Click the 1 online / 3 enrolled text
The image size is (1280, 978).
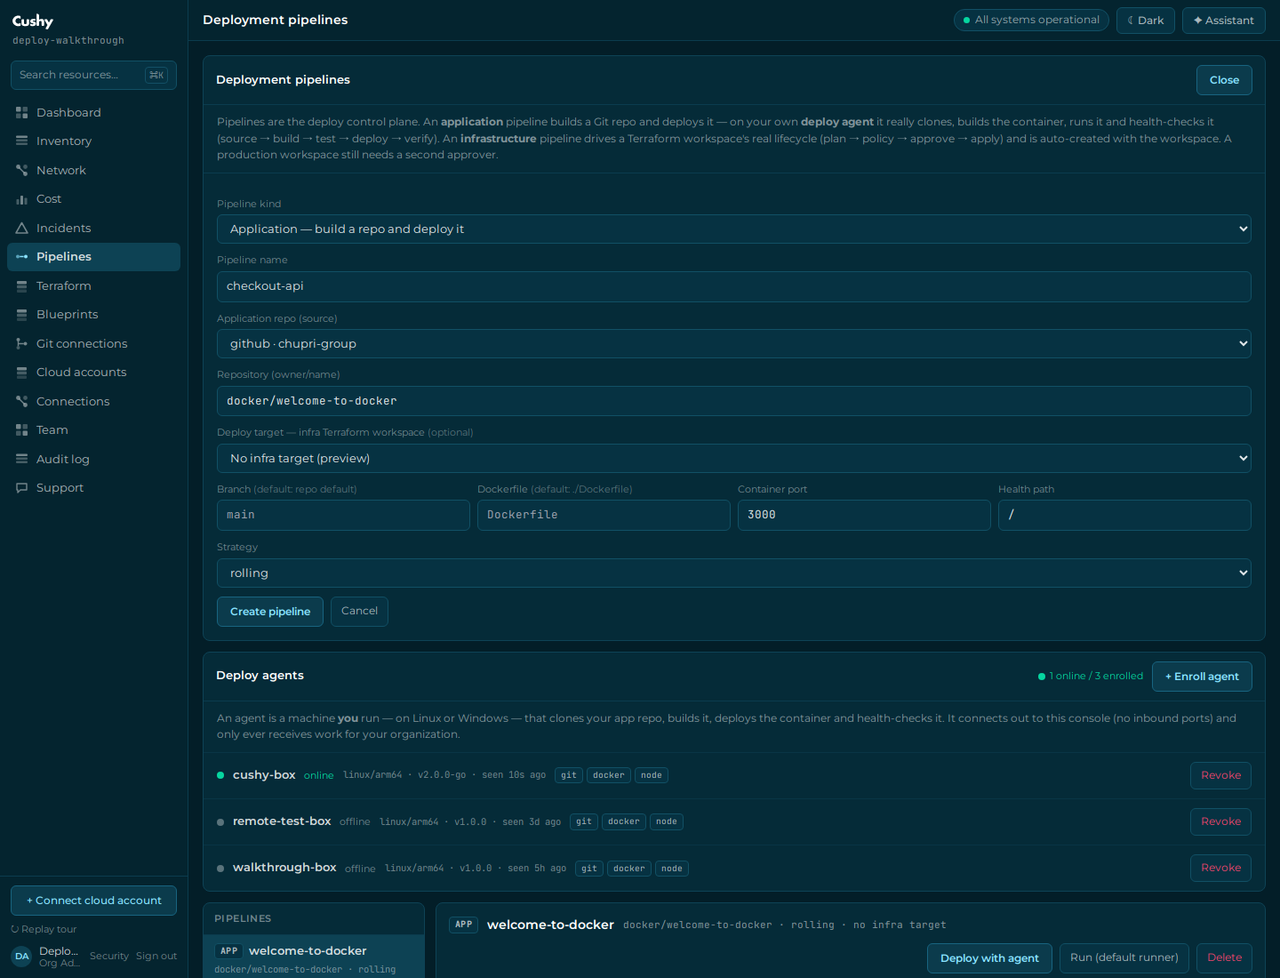(x=1096, y=676)
